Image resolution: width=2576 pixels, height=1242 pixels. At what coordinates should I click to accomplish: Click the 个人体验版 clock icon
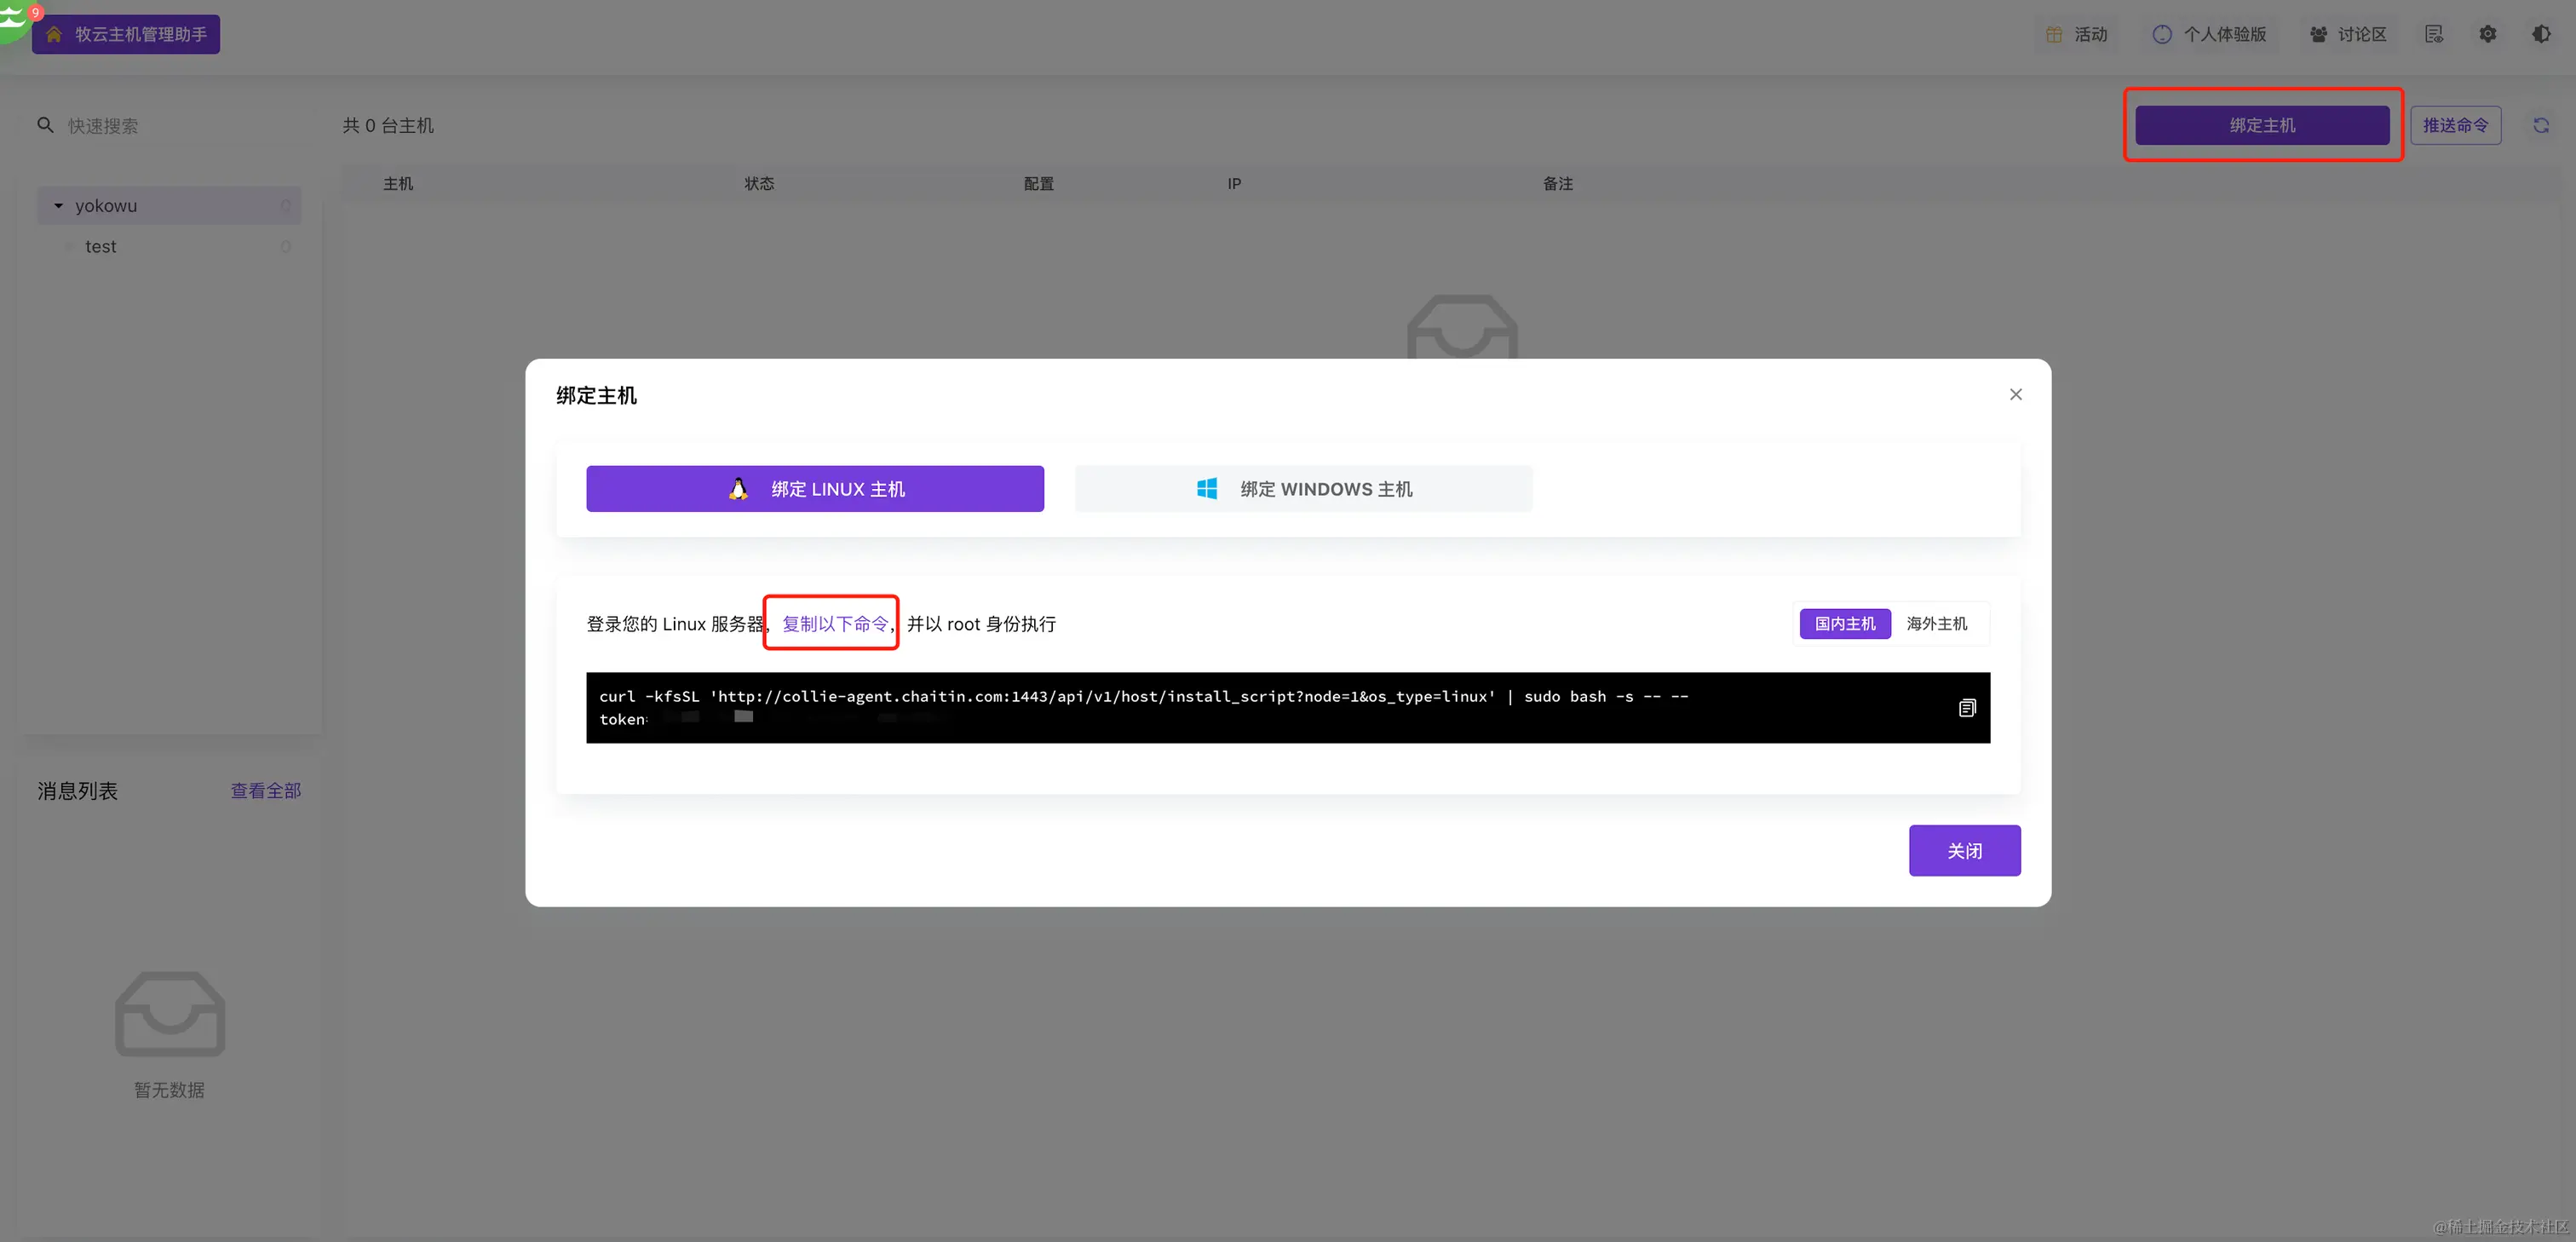[x=2162, y=33]
